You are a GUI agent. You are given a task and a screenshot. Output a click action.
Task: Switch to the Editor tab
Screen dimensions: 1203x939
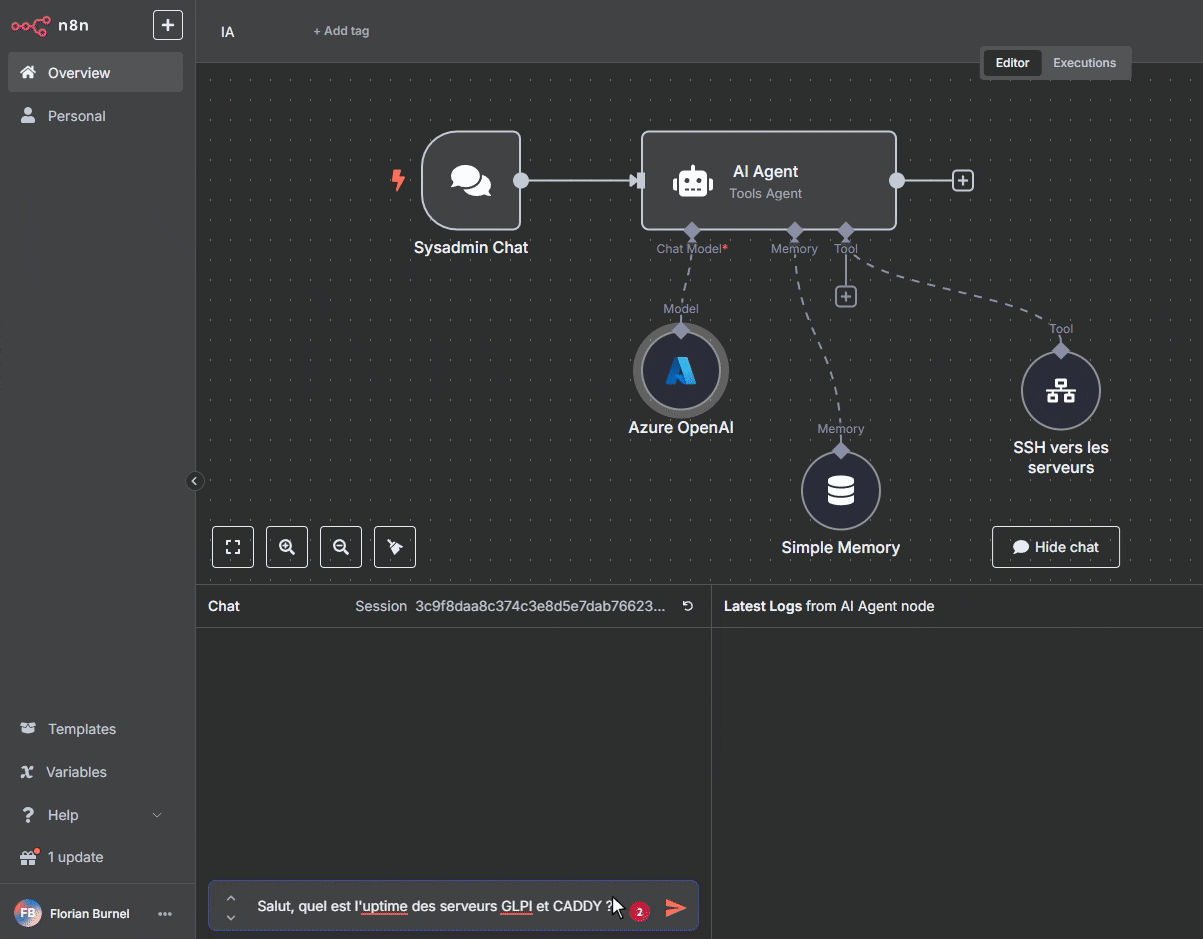1012,63
